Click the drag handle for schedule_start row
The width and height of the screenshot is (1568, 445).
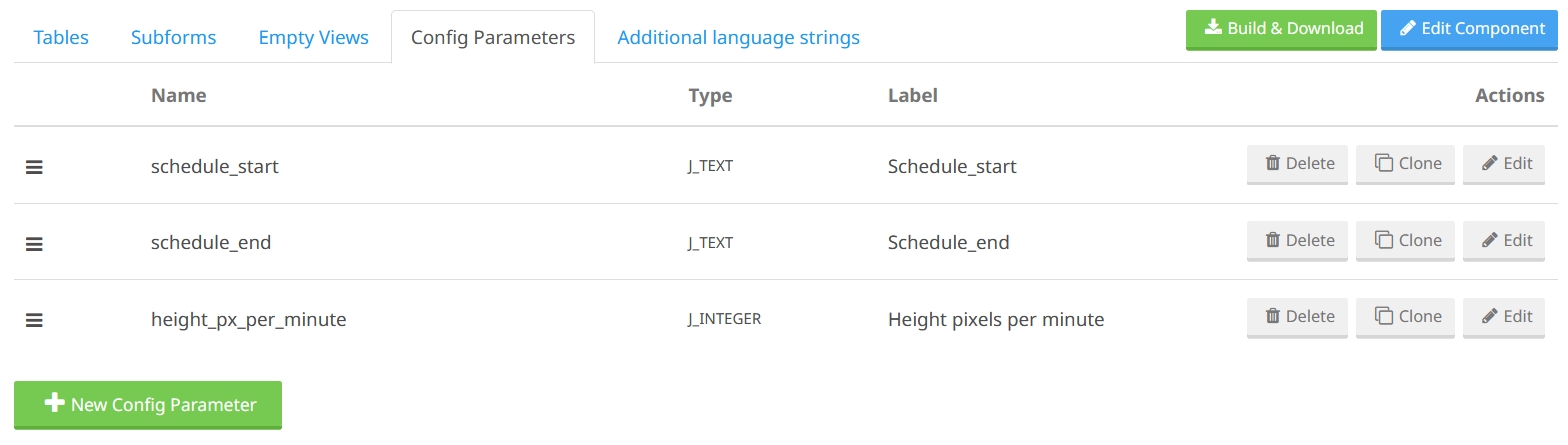pyautogui.click(x=34, y=167)
